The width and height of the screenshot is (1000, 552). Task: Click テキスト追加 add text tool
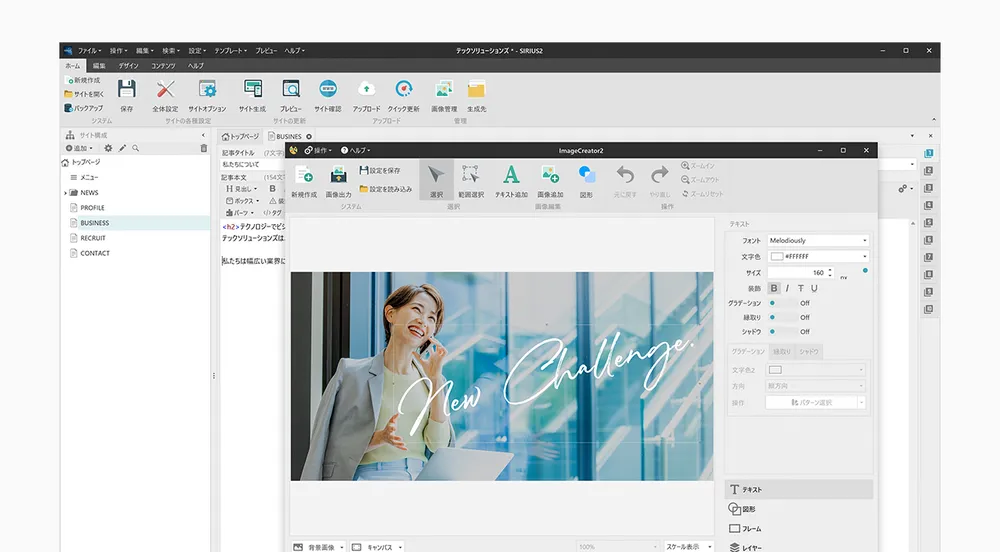(x=511, y=182)
